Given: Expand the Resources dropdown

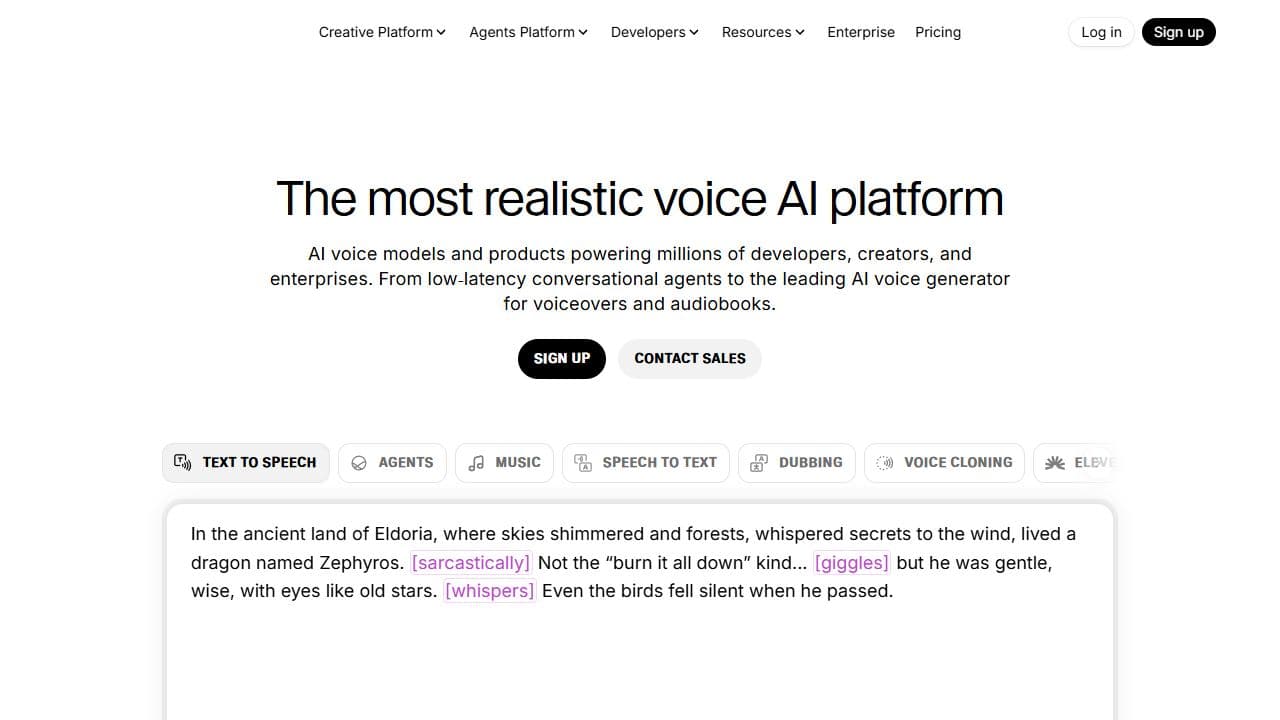Looking at the screenshot, I should (x=762, y=32).
